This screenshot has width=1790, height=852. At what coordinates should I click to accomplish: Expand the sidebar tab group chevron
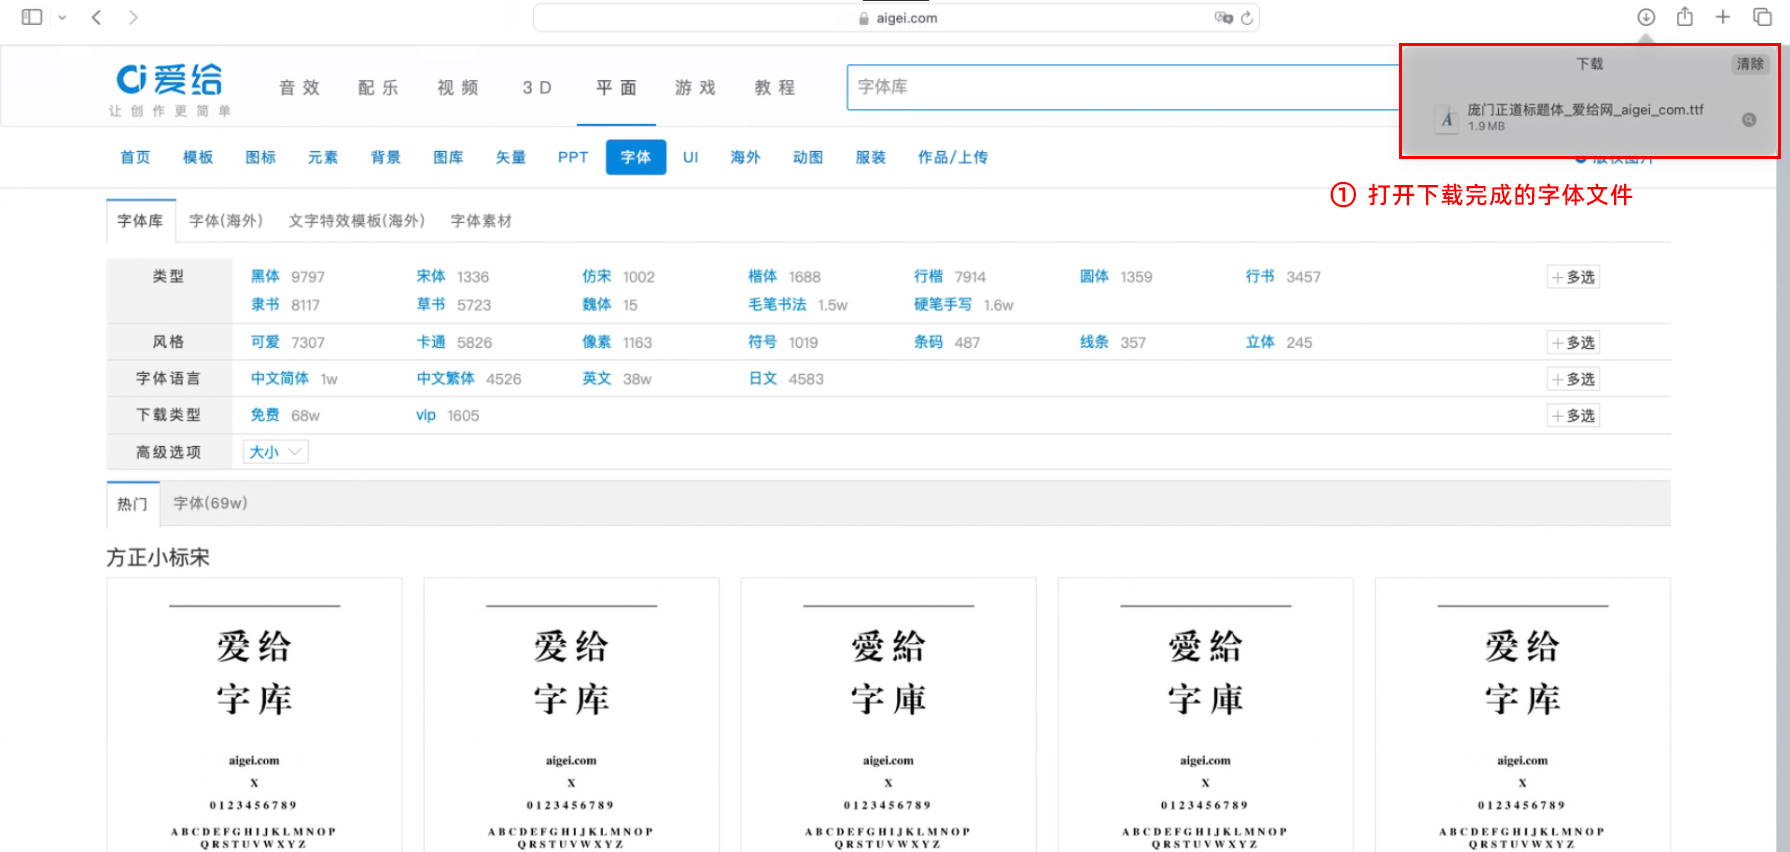tap(62, 17)
